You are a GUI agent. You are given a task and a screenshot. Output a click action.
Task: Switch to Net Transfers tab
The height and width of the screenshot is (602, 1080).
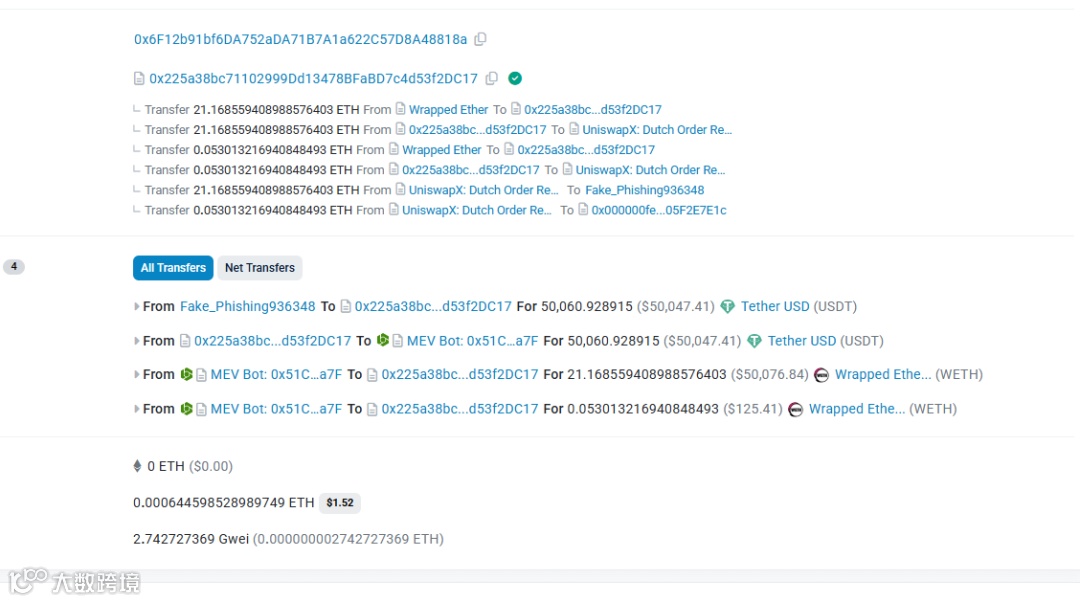pos(260,268)
